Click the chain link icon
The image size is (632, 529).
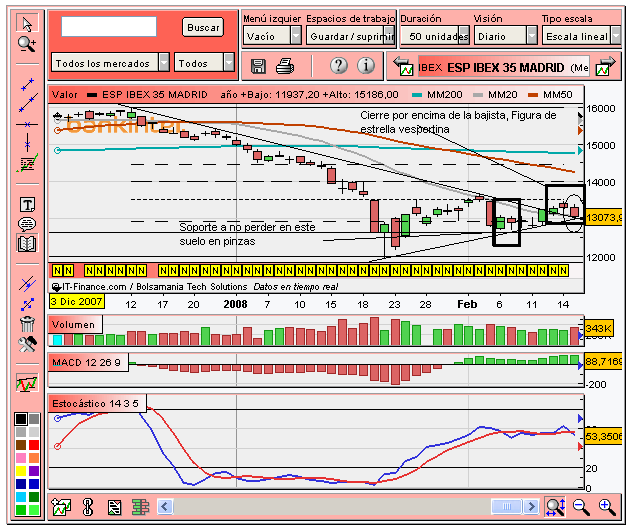(87, 507)
